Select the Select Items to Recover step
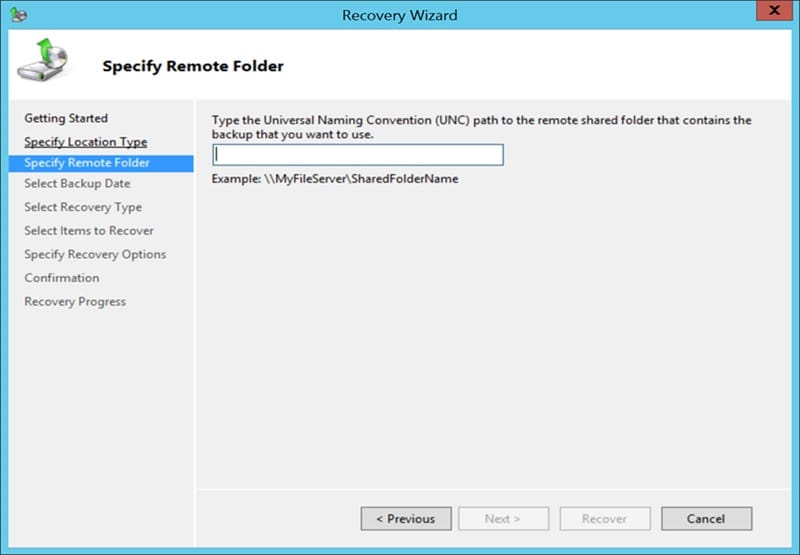This screenshot has height=555, width=800. click(89, 231)
